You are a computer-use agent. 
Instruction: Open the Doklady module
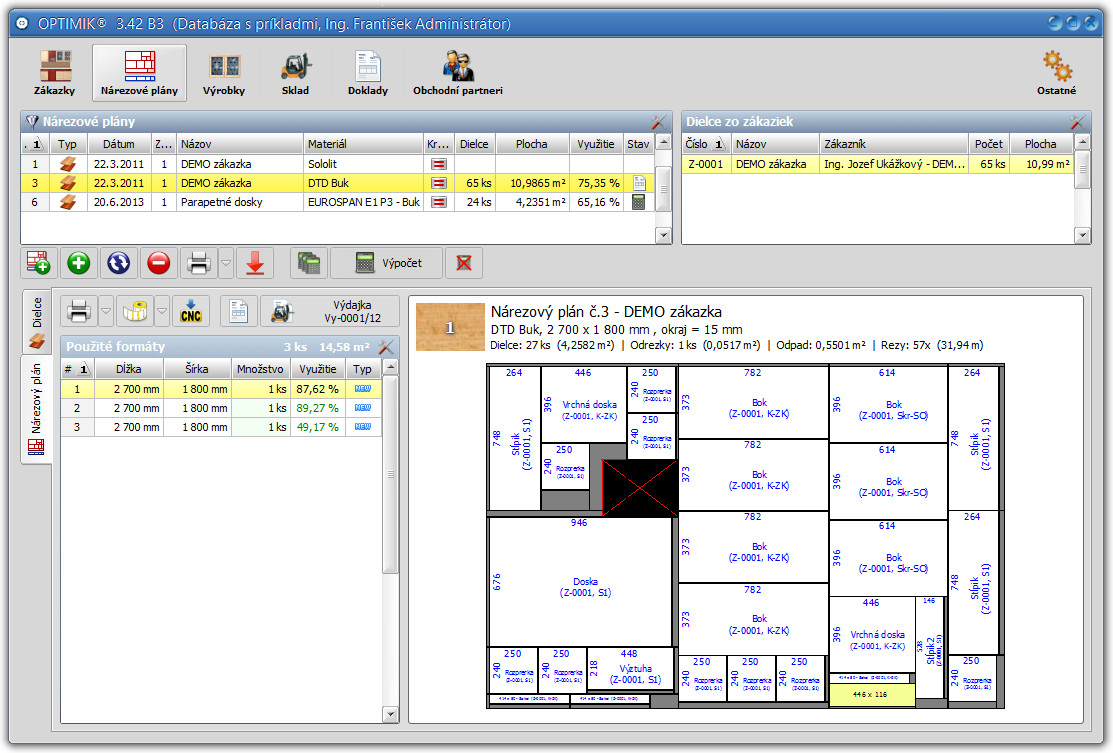pyautogui.click(x=368, y=73)
